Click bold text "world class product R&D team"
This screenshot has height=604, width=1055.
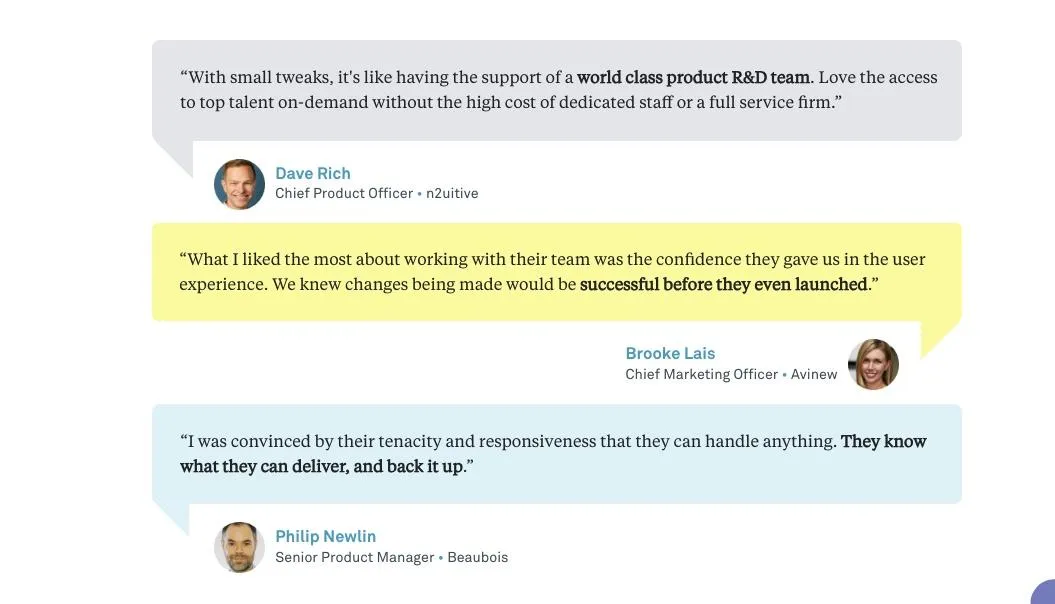[x=693, y=77]
